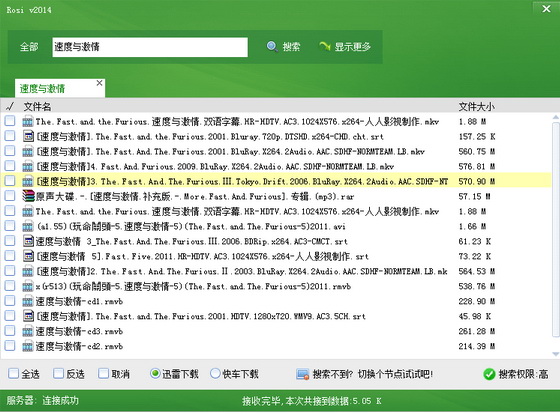
Task: Click subtitle file icon of 157.25 K row
Action: 28,136
